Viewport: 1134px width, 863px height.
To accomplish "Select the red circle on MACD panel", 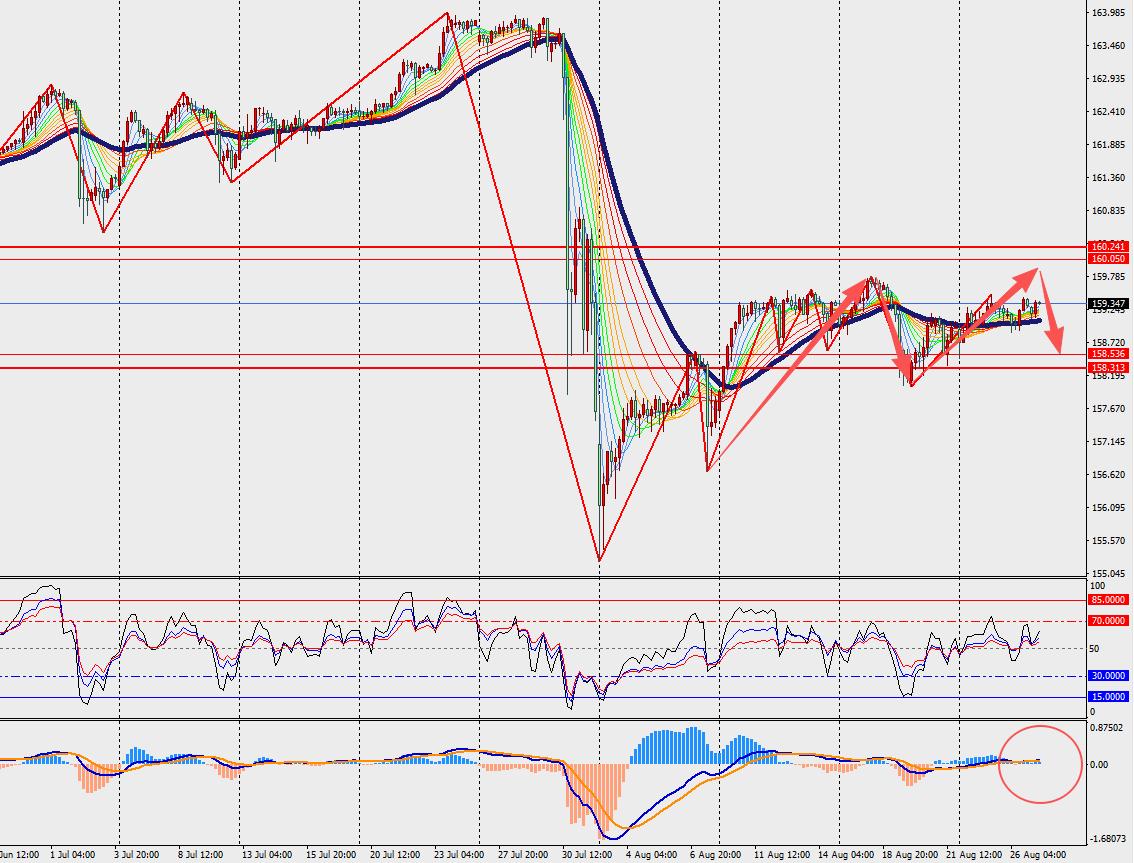I will coord(1040,764).
